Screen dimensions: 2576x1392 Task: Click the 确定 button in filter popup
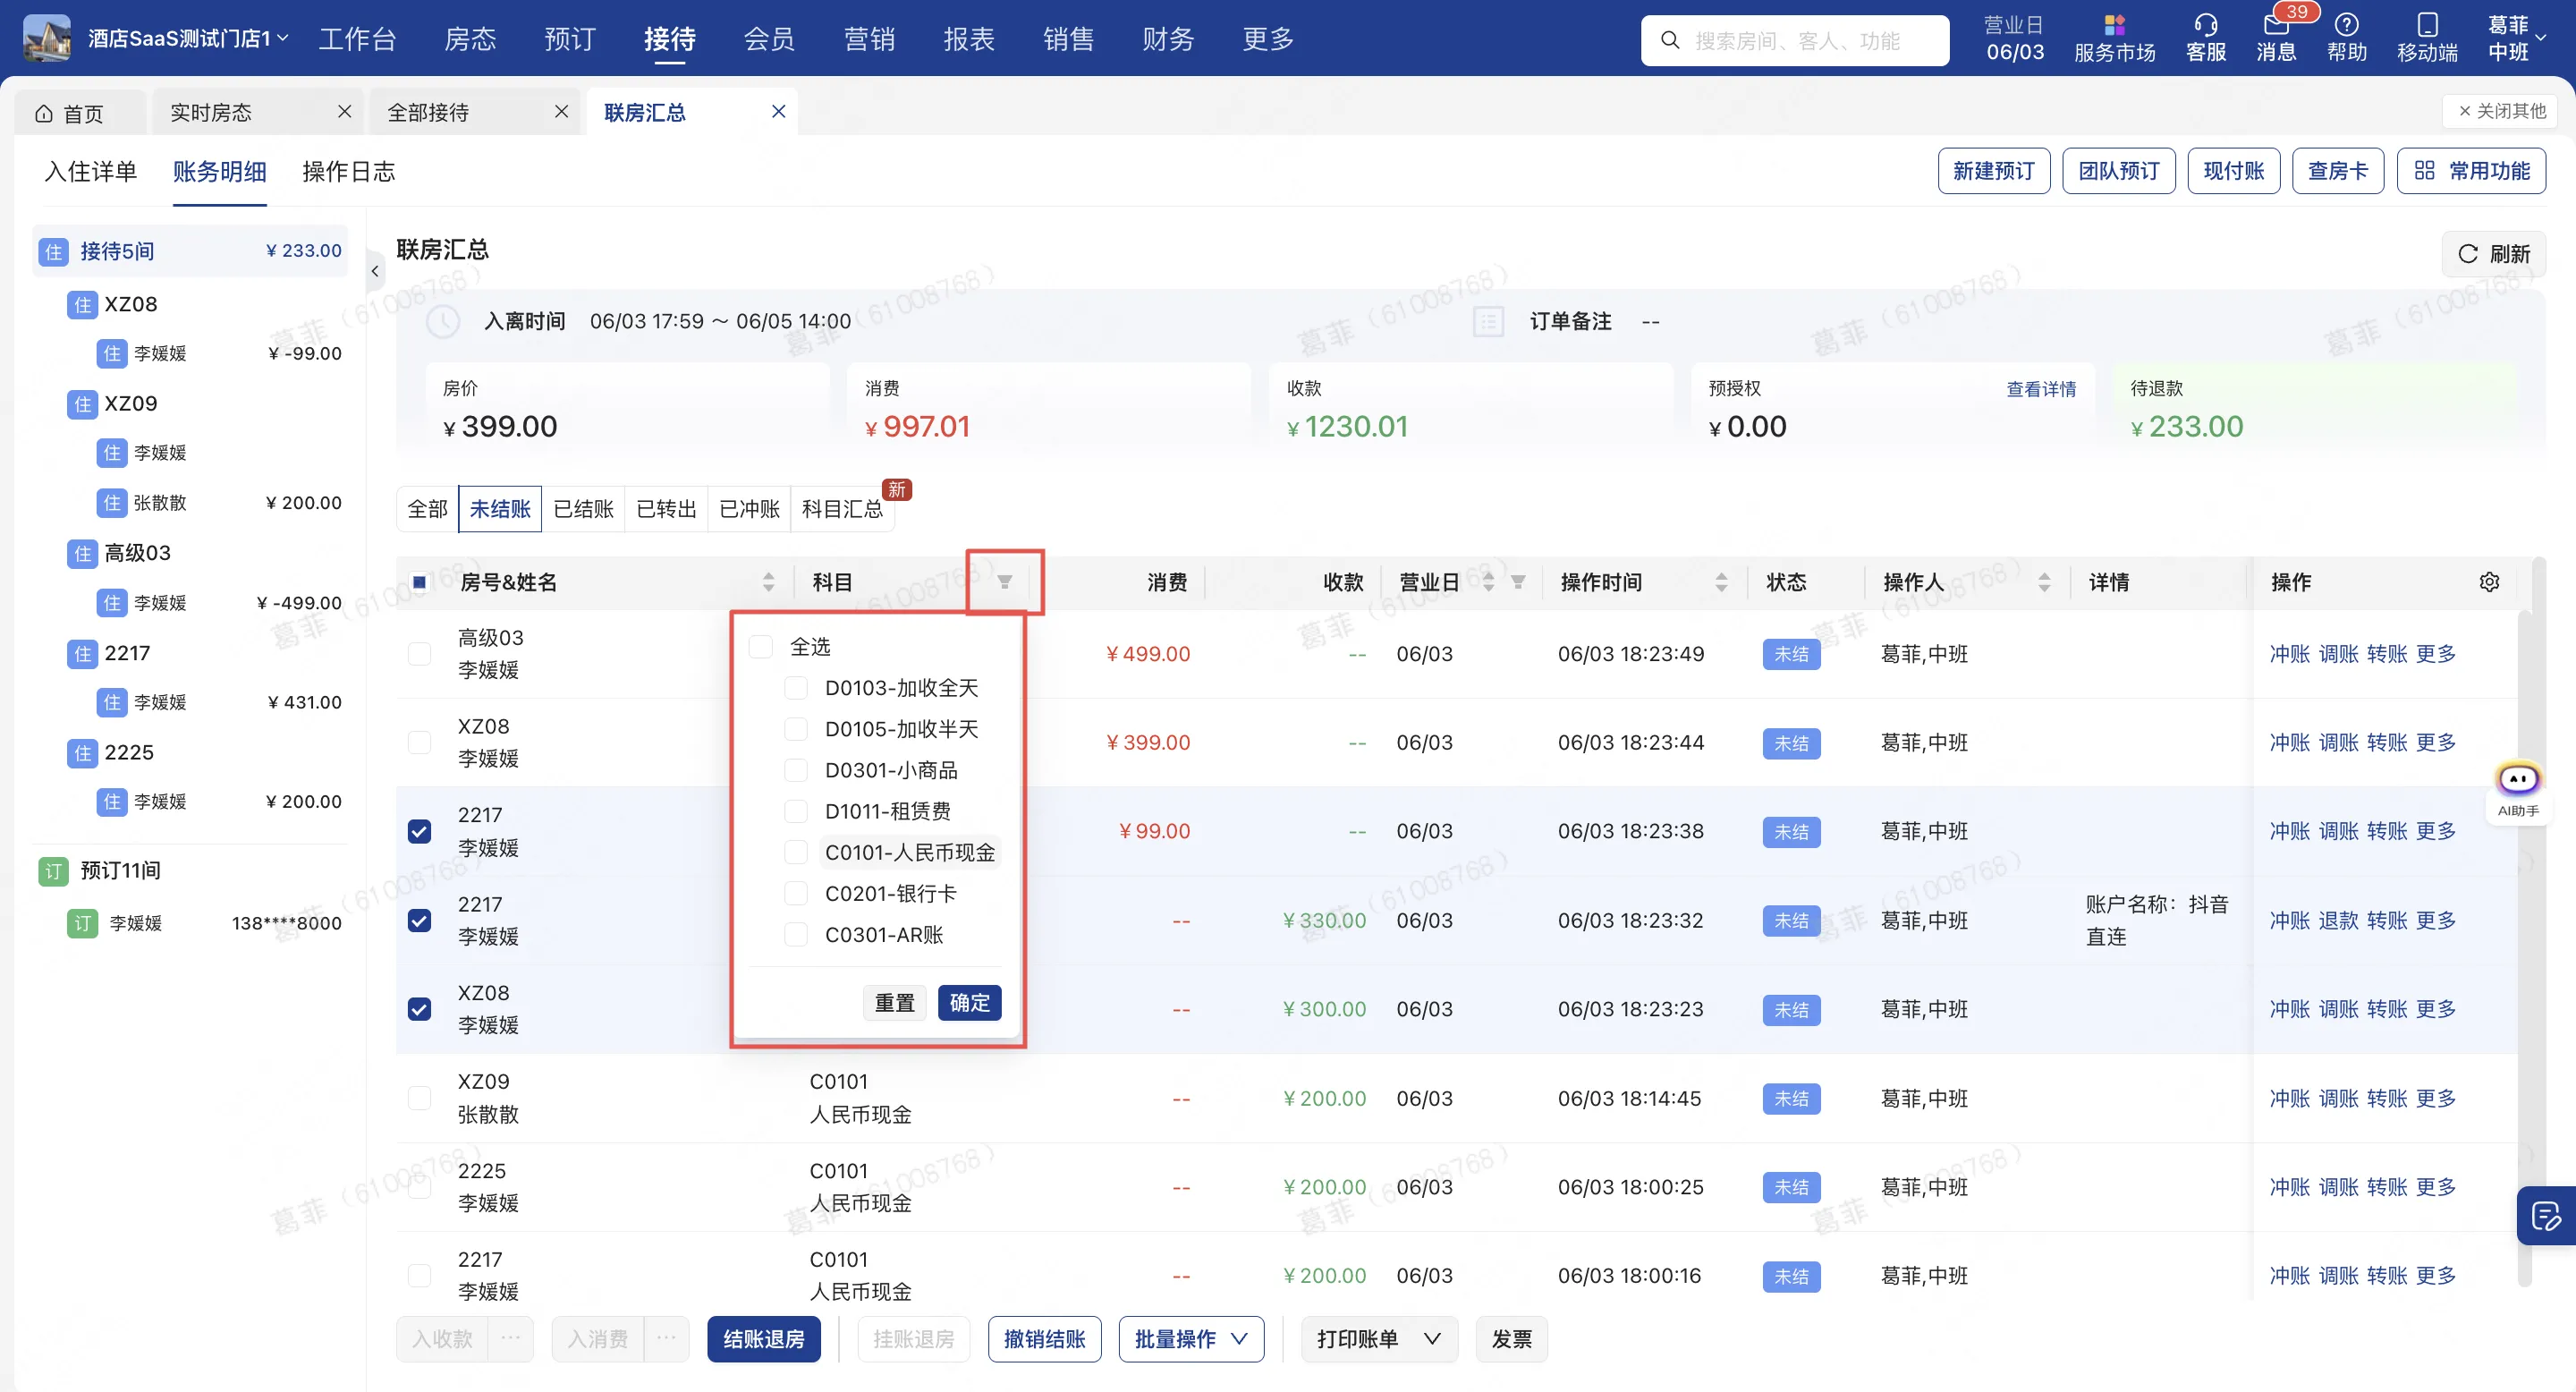point(969,1002)
